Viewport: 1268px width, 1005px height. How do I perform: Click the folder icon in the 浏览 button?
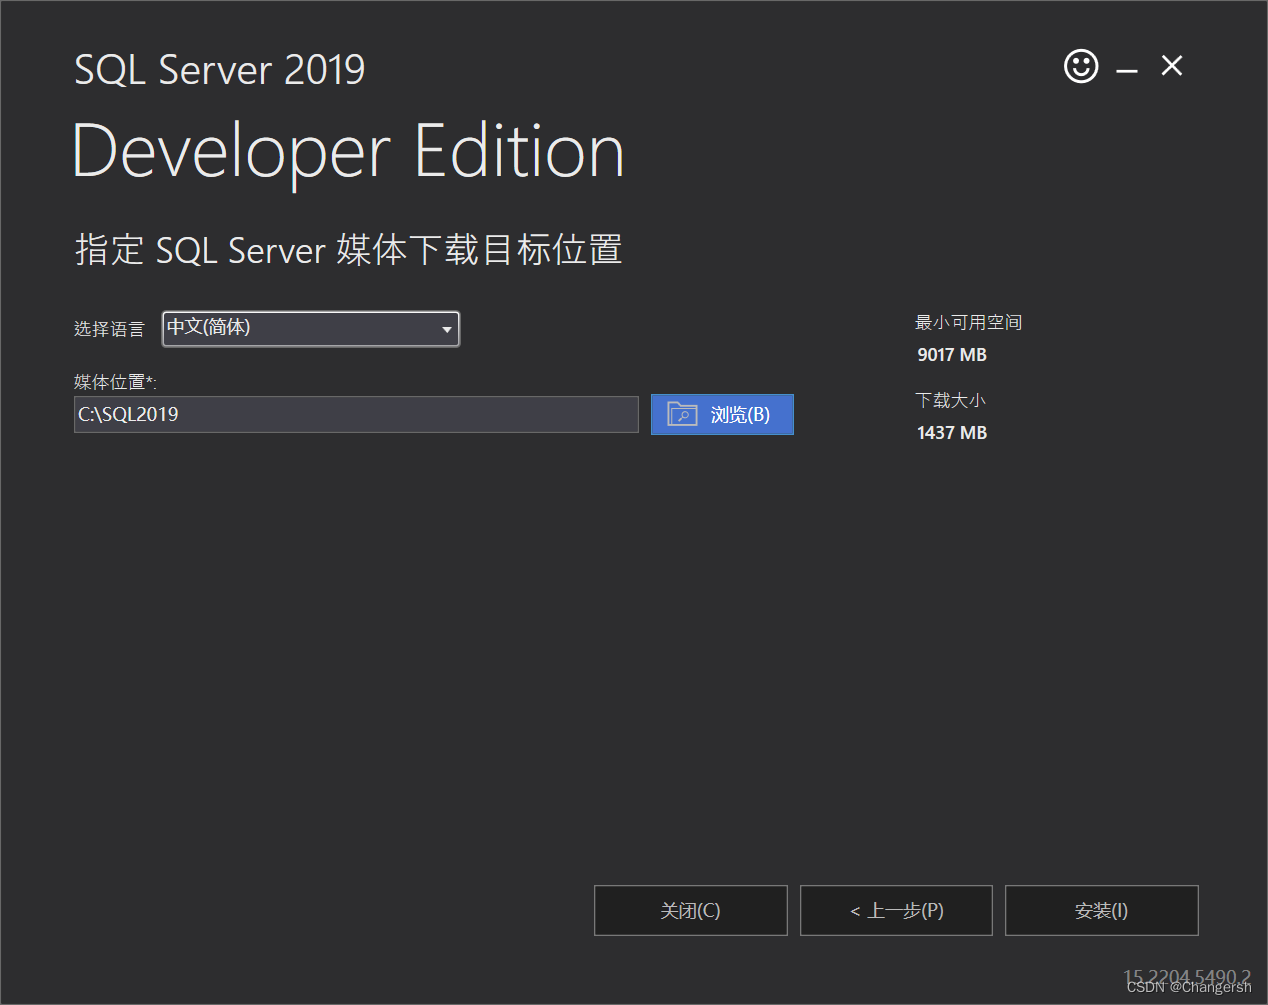coord(682,414)
